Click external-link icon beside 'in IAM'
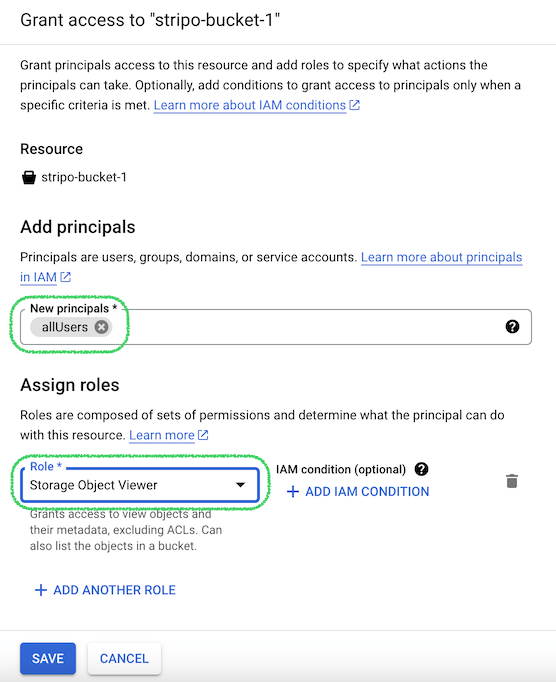Image resolution: width=556 pixels, height=682 pixels. (x=65, y=277)
